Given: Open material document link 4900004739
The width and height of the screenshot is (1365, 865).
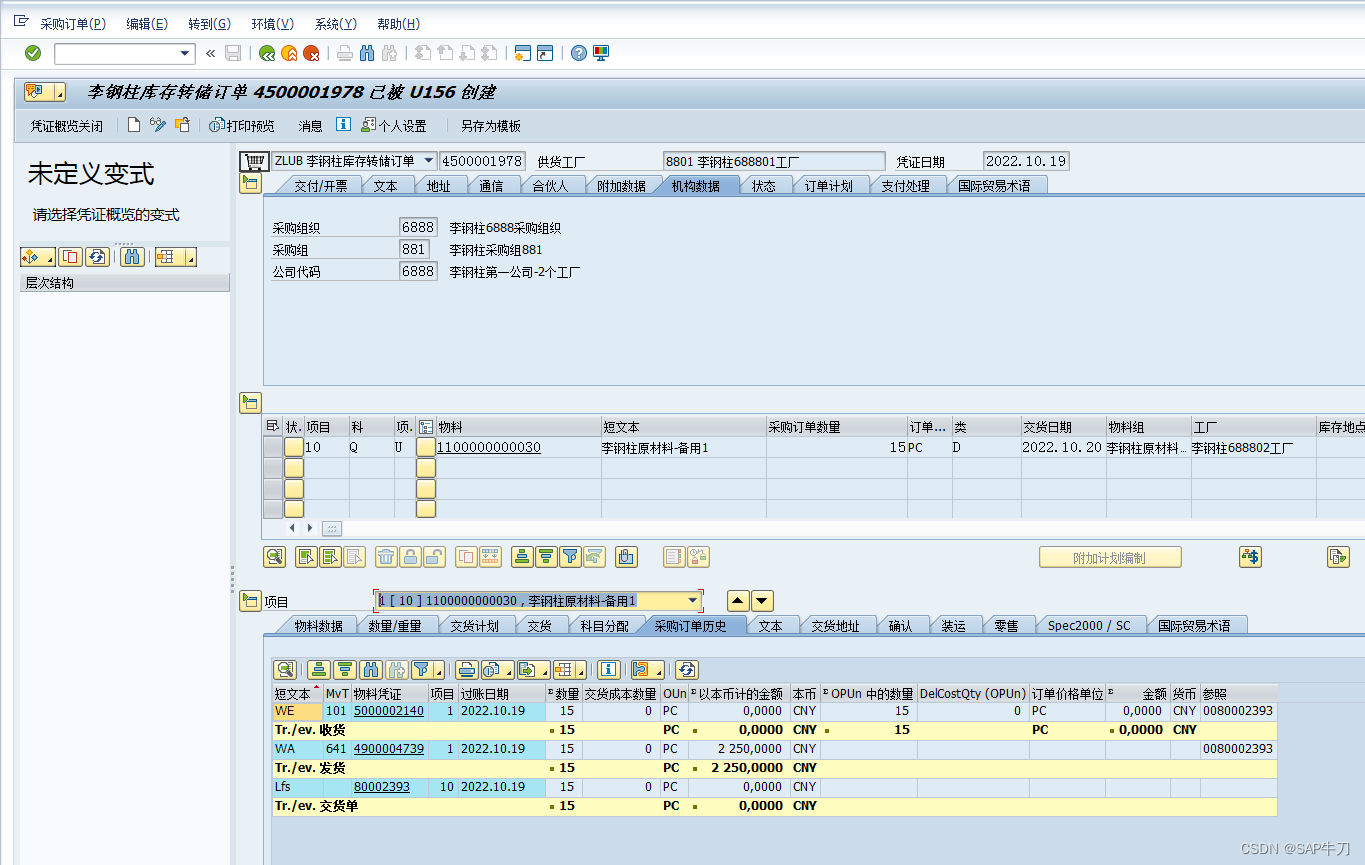Looking at the screenshot, I should tap(388, 749).
